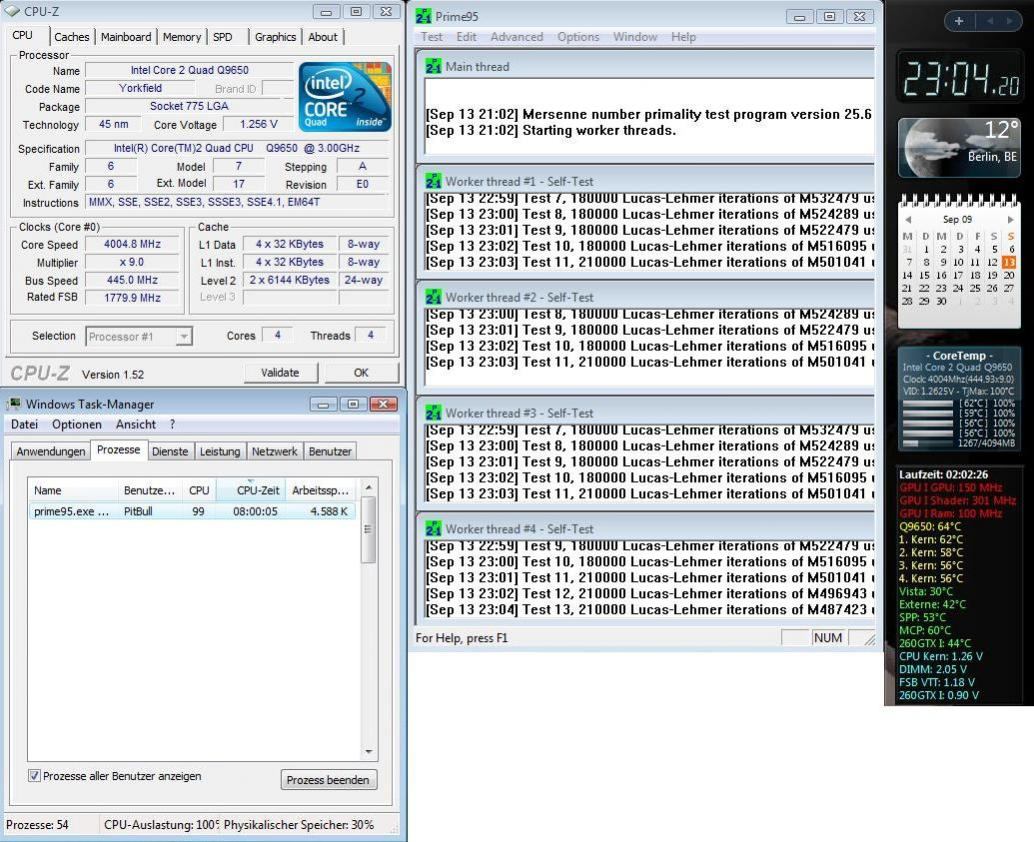Switch to the Leistung tab
This screenshot has width=1034, height=842.
click(x=220, y=452)
